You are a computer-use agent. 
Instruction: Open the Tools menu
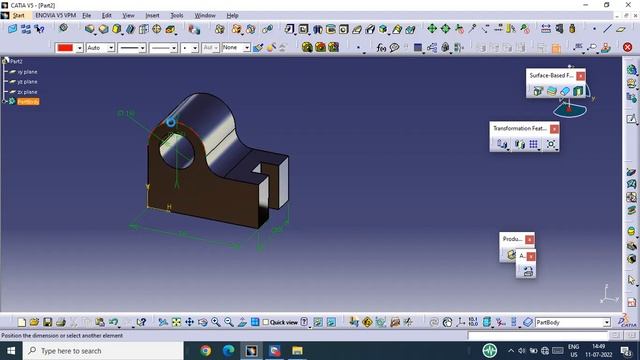[x=177, y=16]
